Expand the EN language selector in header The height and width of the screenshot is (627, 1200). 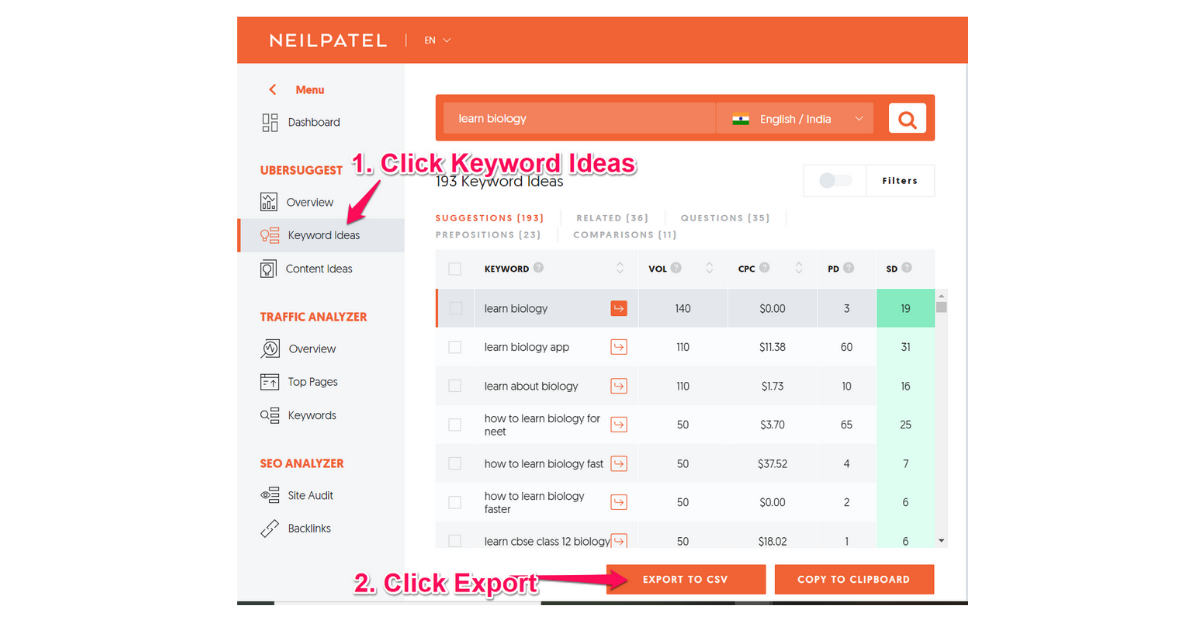(x=437, y=40)
